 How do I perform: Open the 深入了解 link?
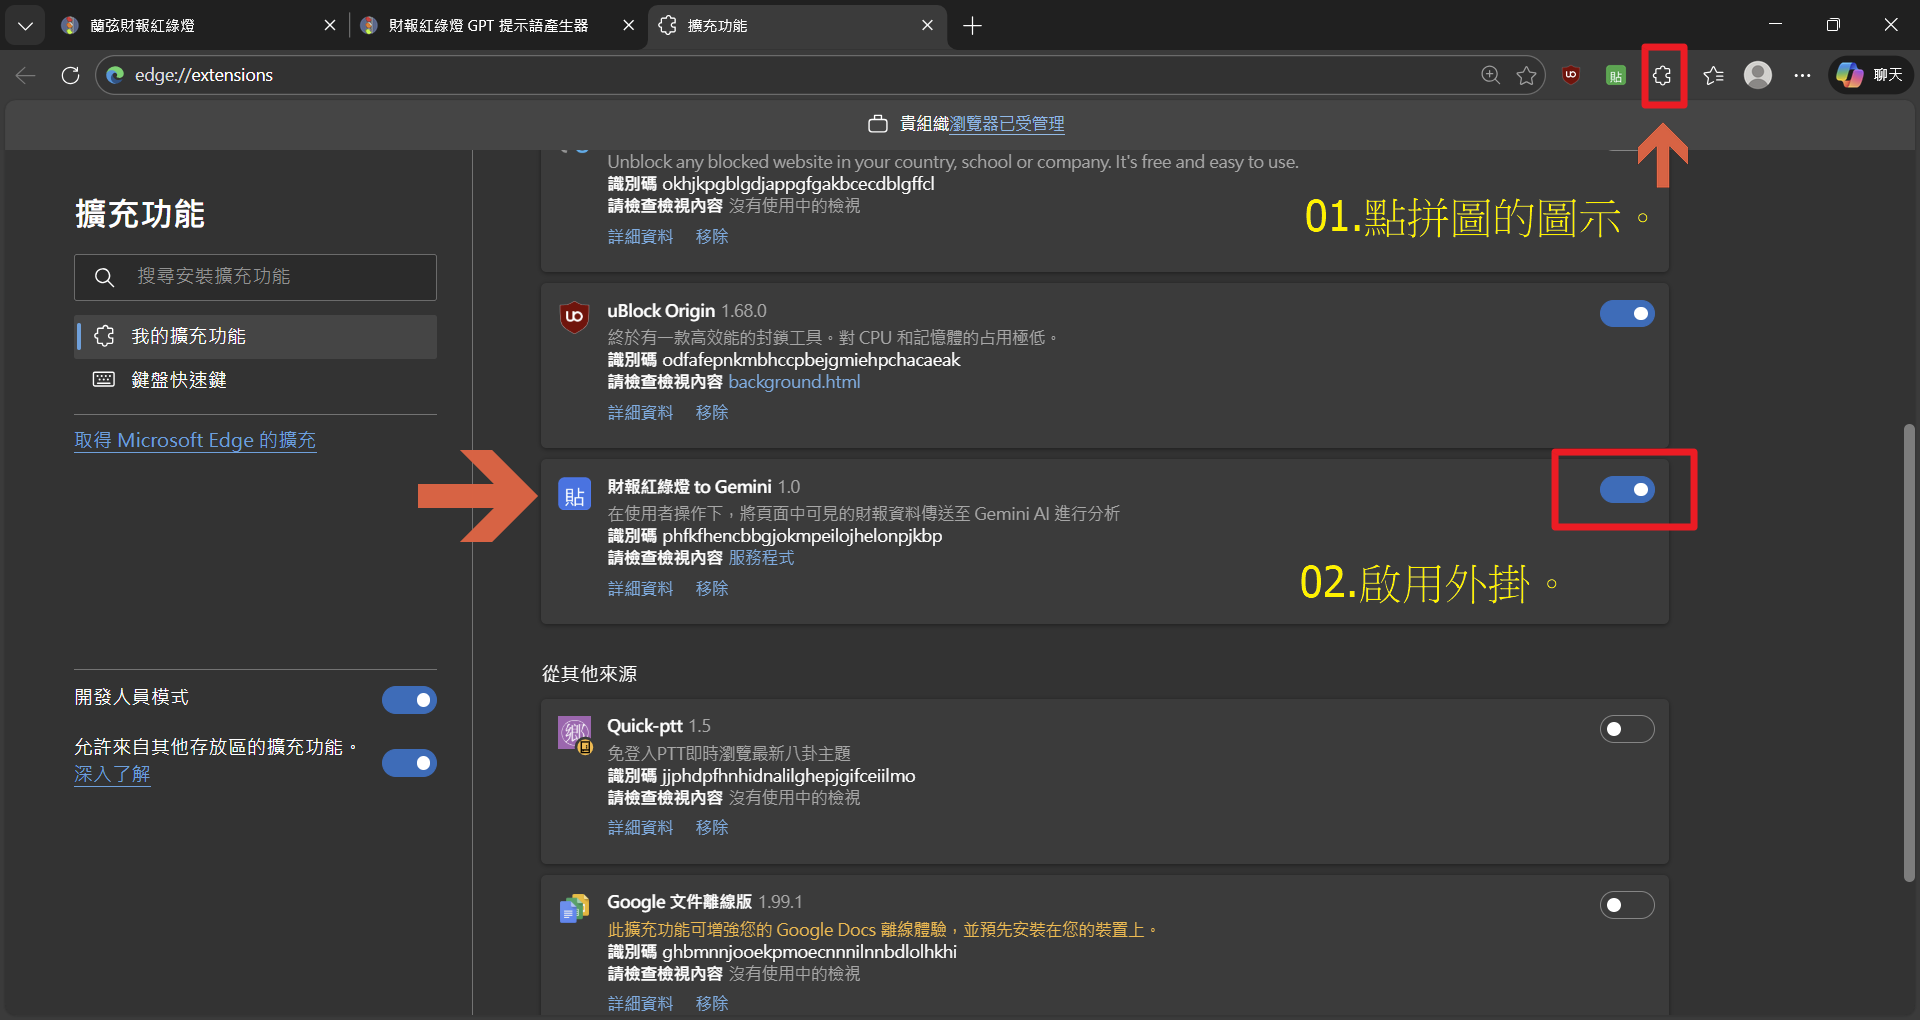tap(112, 774)
